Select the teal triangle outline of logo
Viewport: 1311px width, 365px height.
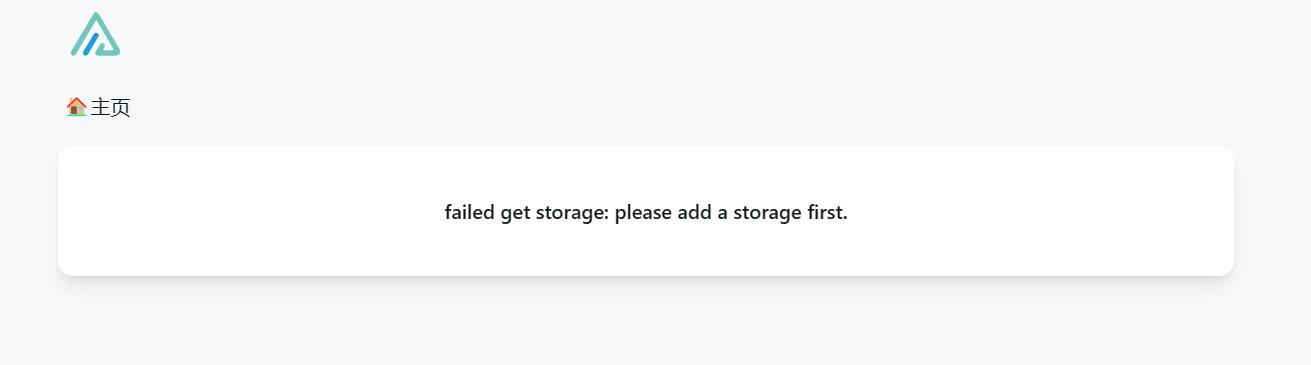pos(95,34)
